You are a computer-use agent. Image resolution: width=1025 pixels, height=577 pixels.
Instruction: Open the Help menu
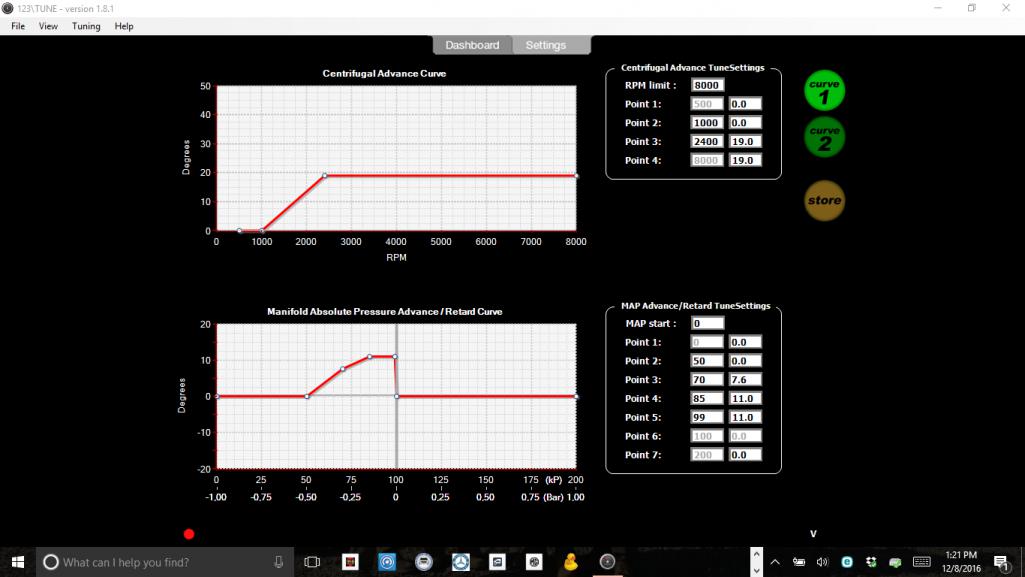pos(124,26)
